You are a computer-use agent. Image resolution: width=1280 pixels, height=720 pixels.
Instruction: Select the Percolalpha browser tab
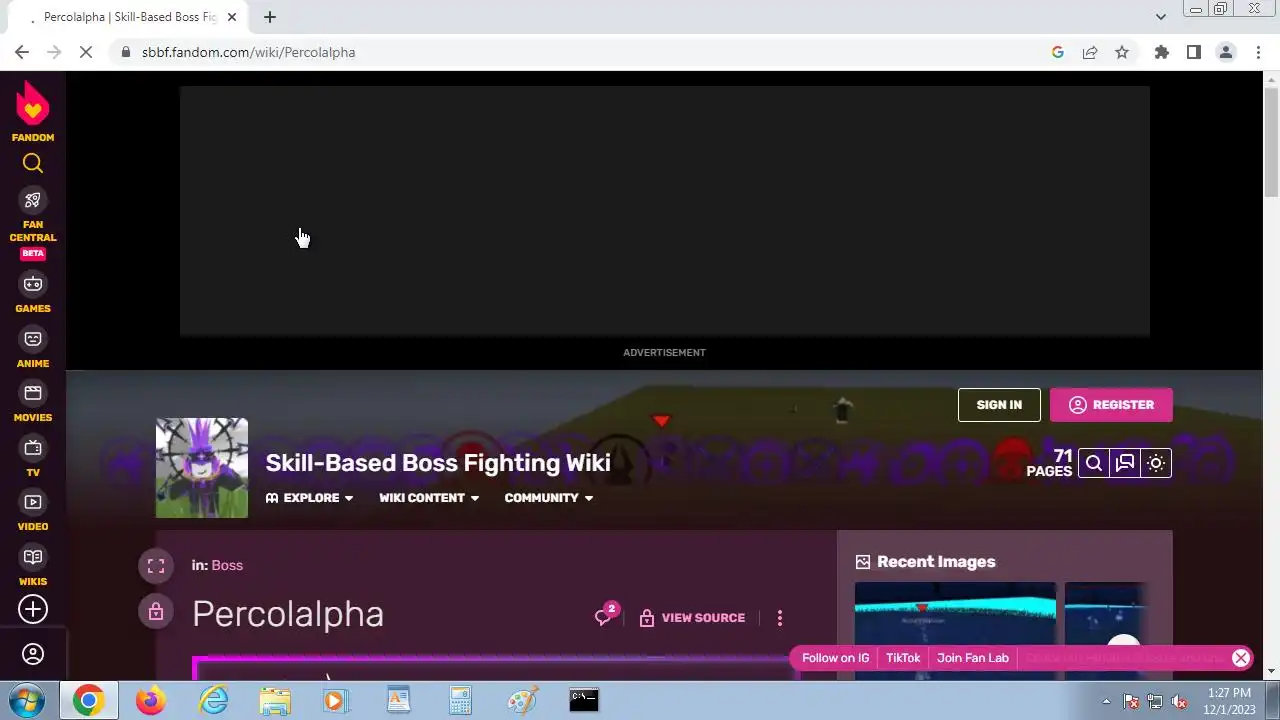point(130,17)
